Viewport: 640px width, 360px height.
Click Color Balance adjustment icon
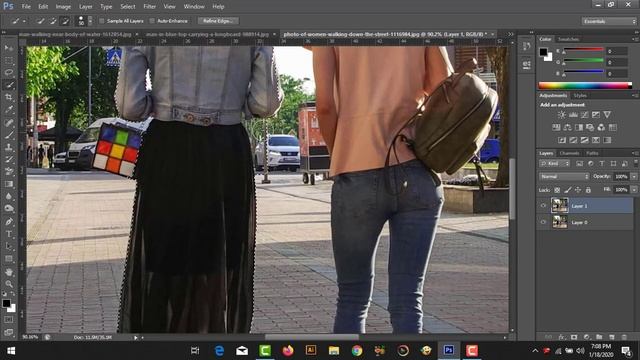[x=567, y=128]
